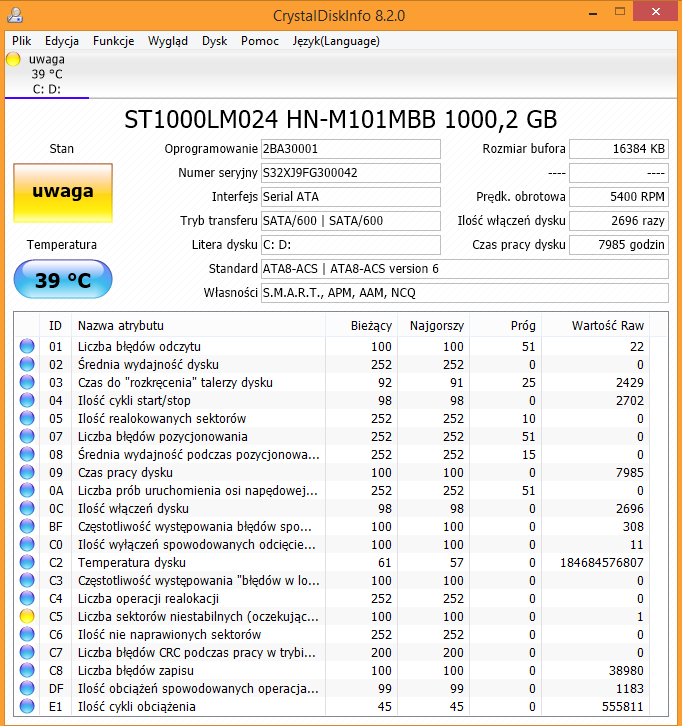
Task: Select the row Liczba błędów odczytu
Action: (332, 346)
